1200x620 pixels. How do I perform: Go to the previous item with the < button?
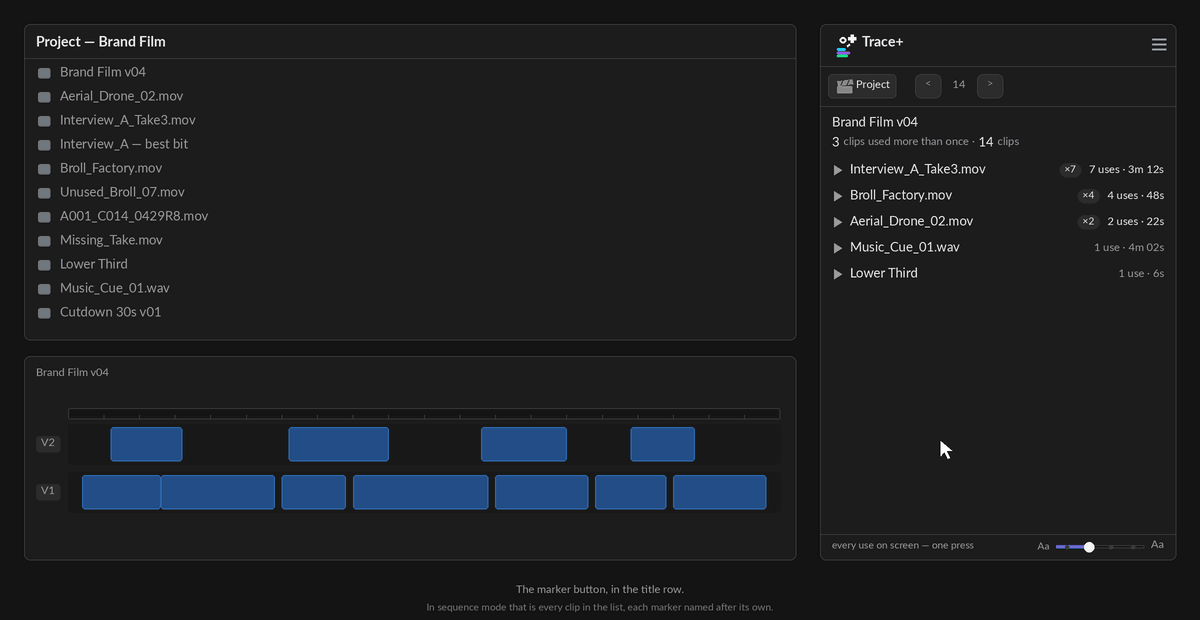pyautogui.click(x=928, y=86)
